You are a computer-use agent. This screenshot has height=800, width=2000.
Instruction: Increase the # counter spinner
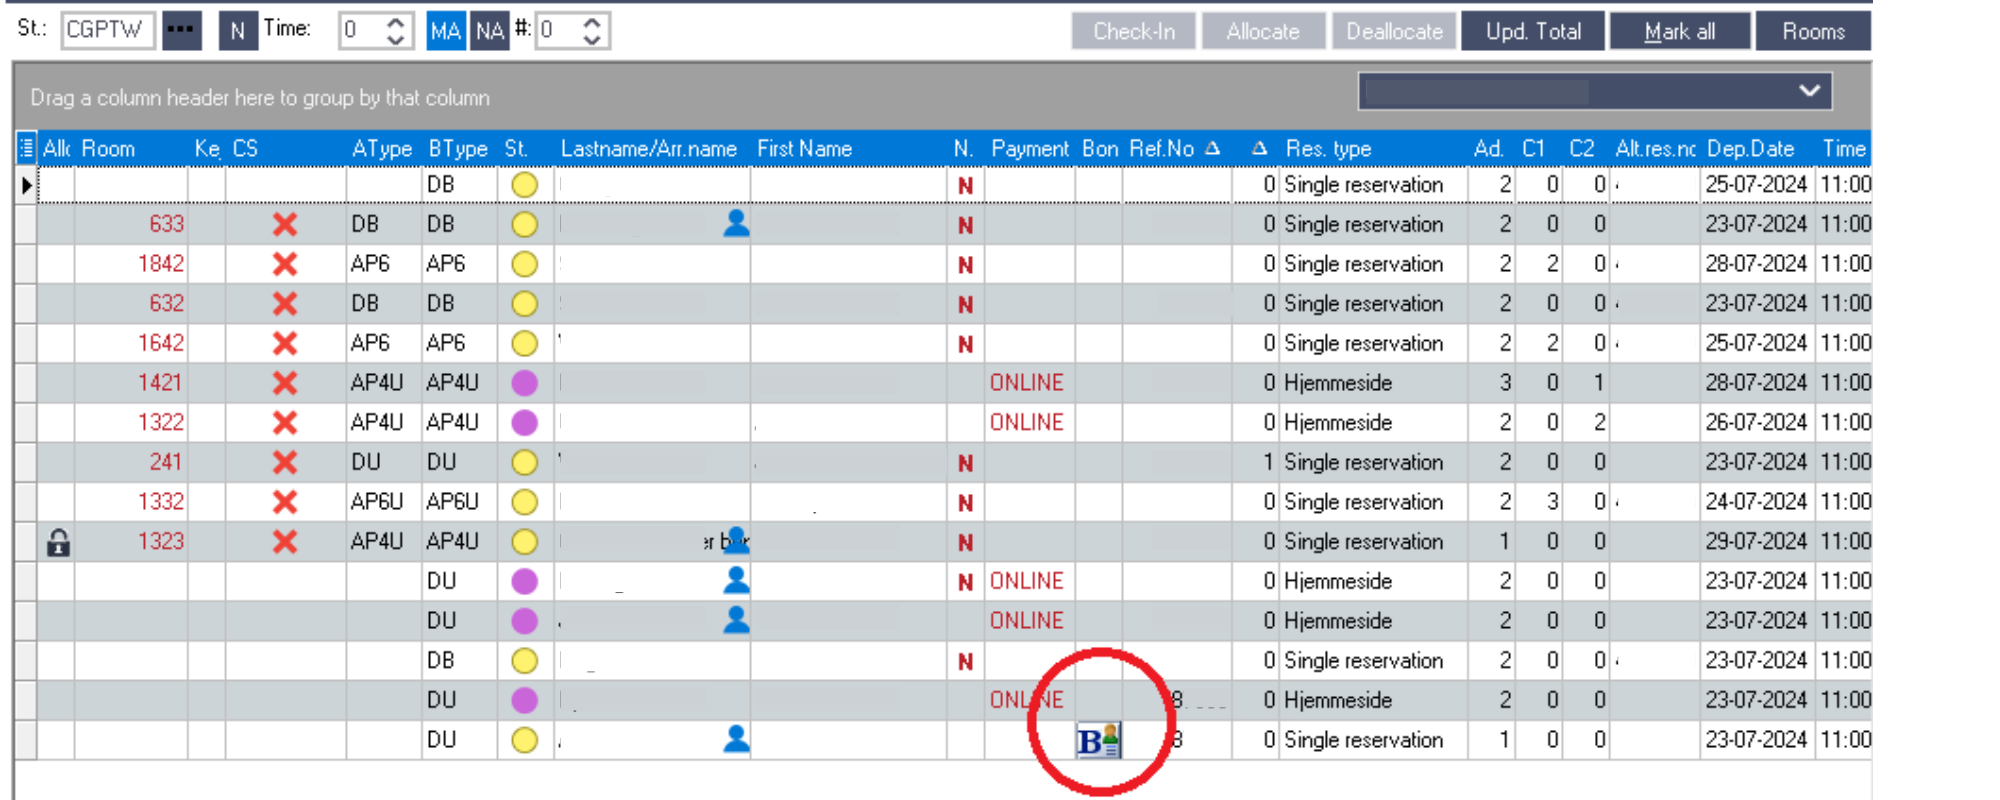click(592, 22)
